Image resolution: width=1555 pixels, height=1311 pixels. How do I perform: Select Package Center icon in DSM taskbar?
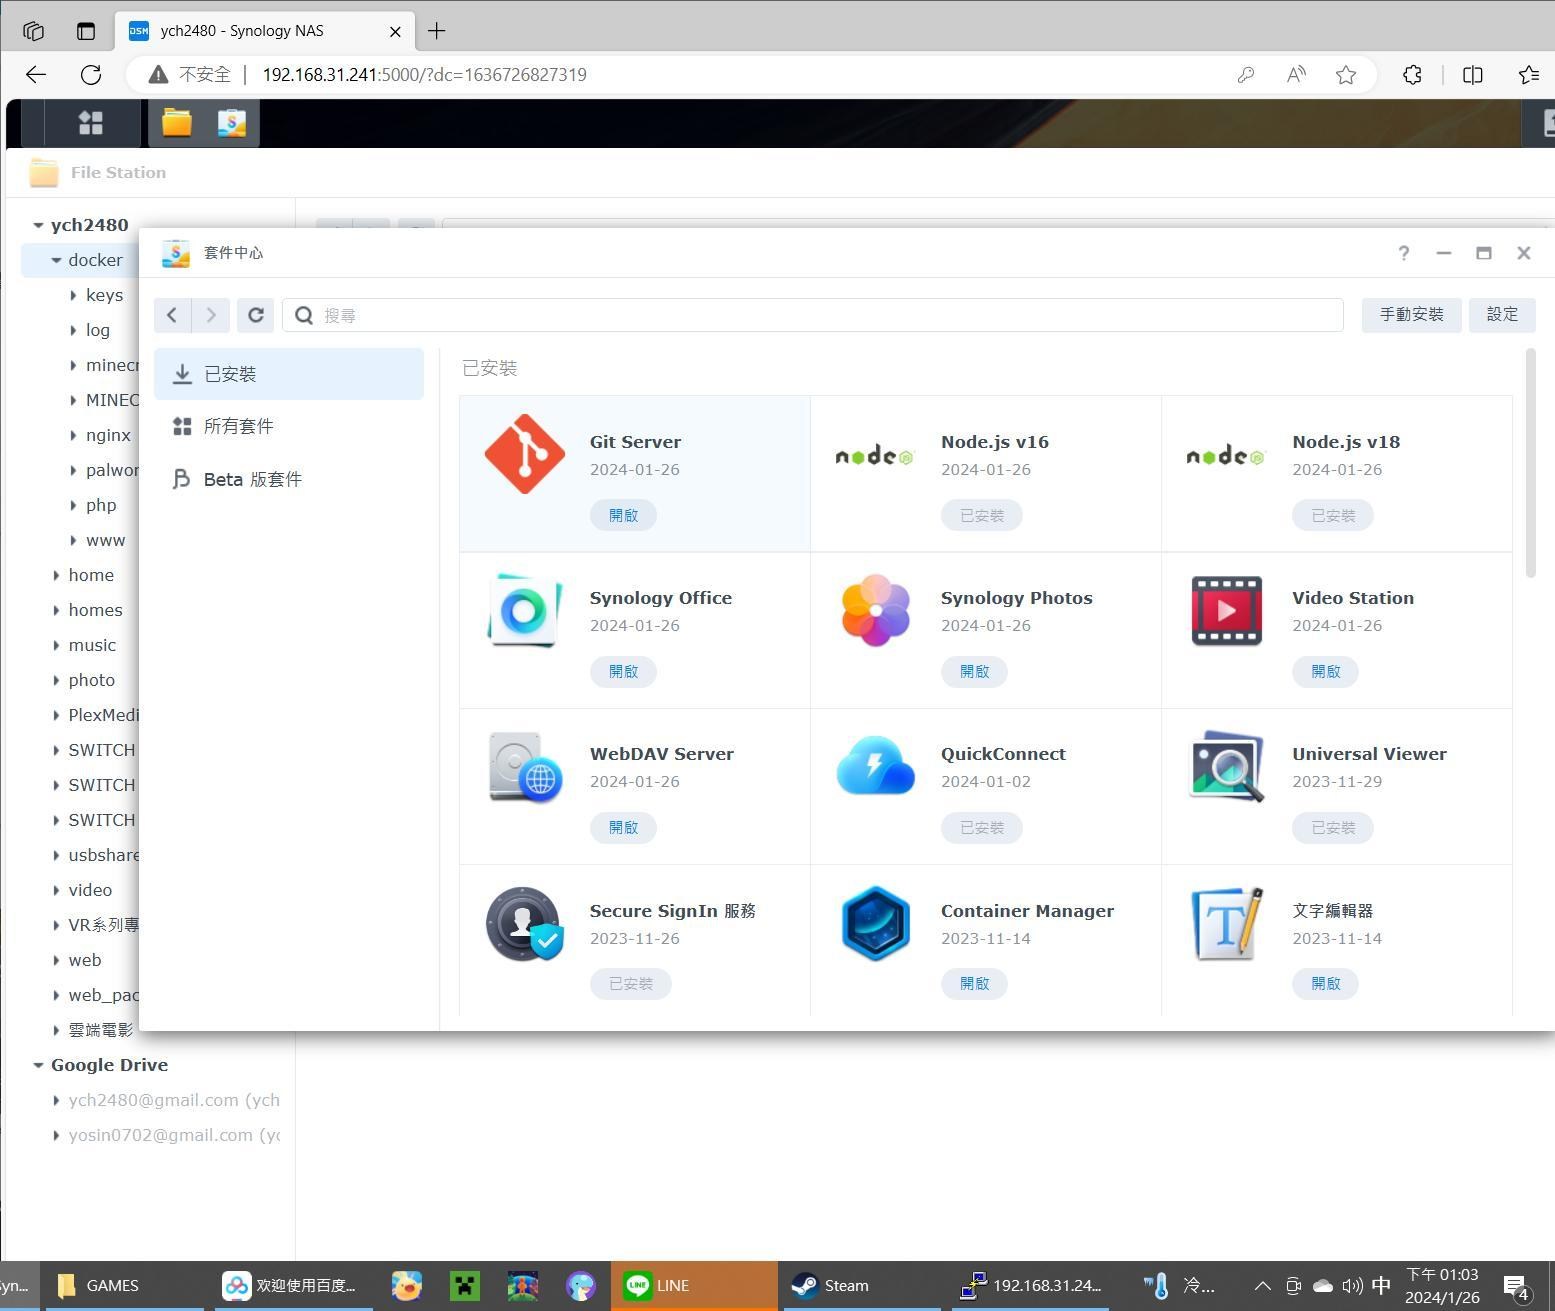232,122
